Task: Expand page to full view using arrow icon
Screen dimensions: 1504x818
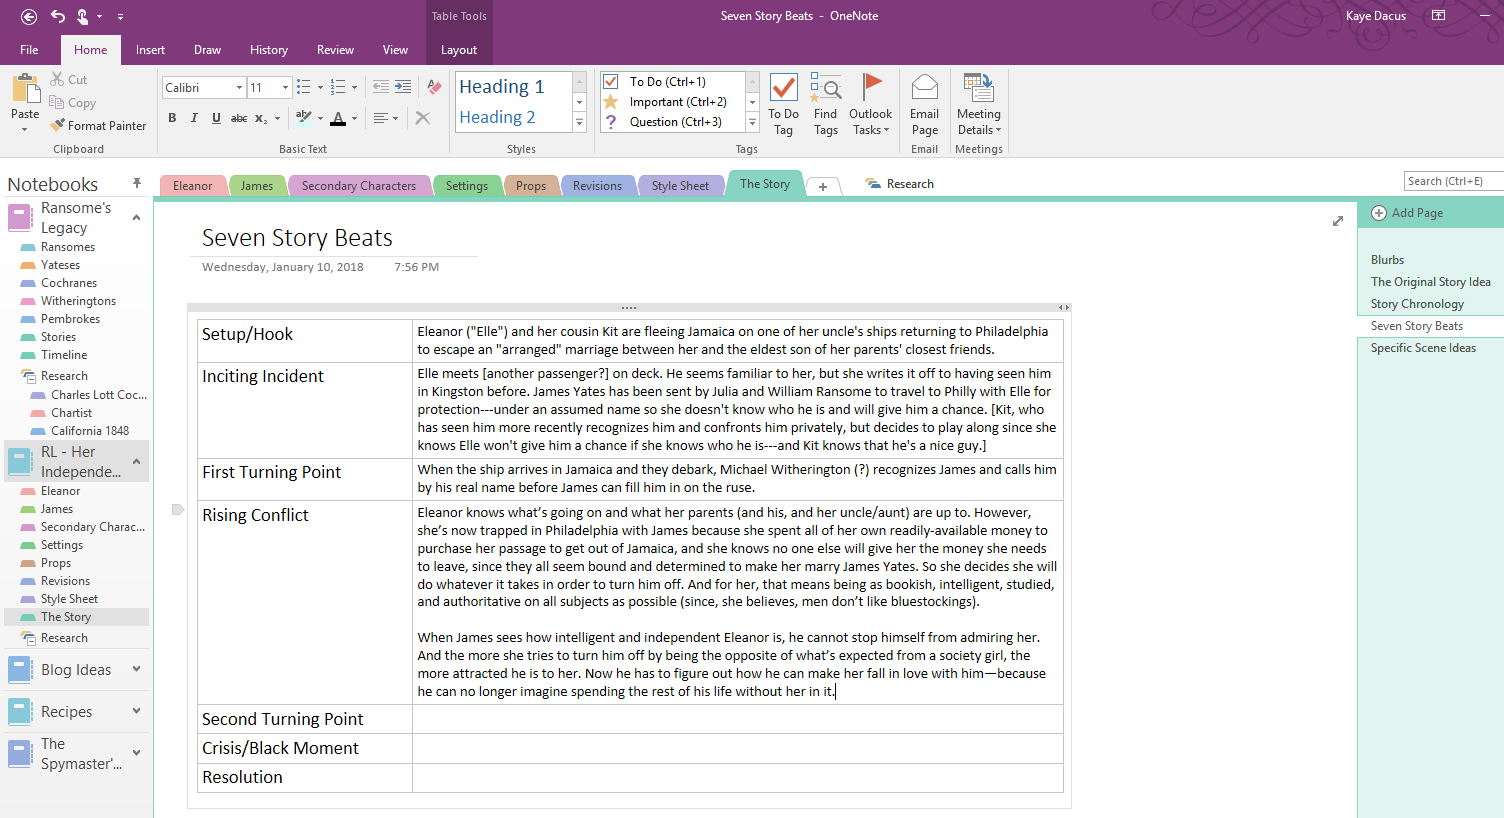Action: 1338,221
